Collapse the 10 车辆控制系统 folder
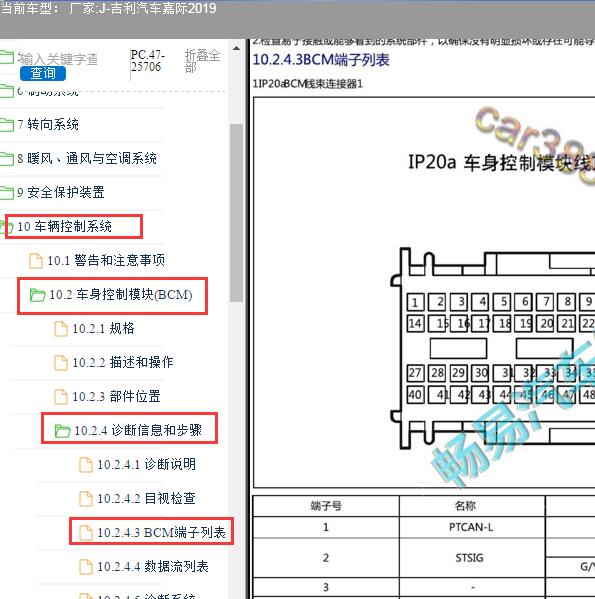 pos(65,227)
